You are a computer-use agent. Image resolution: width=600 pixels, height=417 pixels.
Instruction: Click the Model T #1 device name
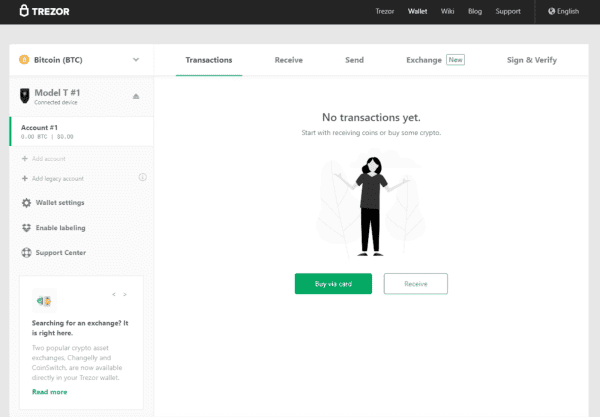point(57,93)
